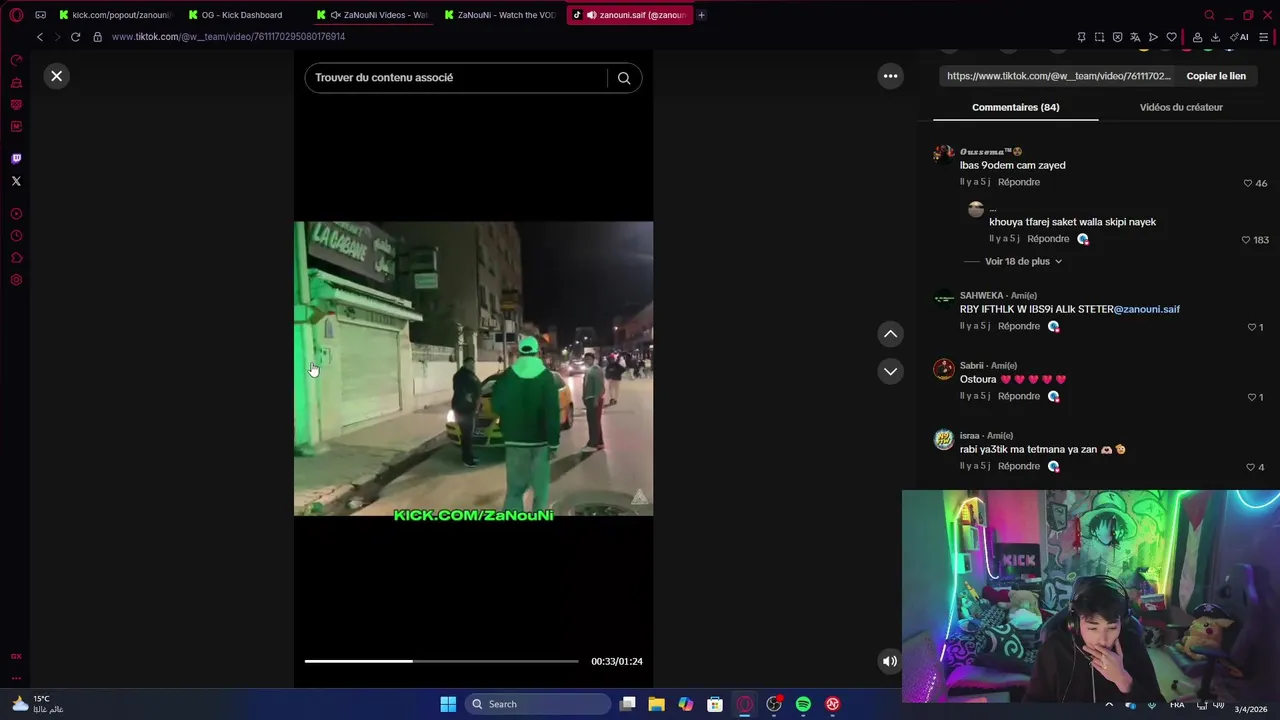1280x720 pixels.
Task: Click the site security lock icon
Action: coord(97,37)
